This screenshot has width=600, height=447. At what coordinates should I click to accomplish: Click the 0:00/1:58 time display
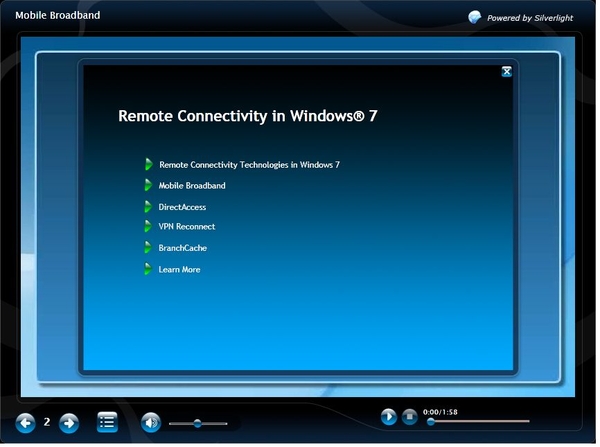tap(441, 411)
